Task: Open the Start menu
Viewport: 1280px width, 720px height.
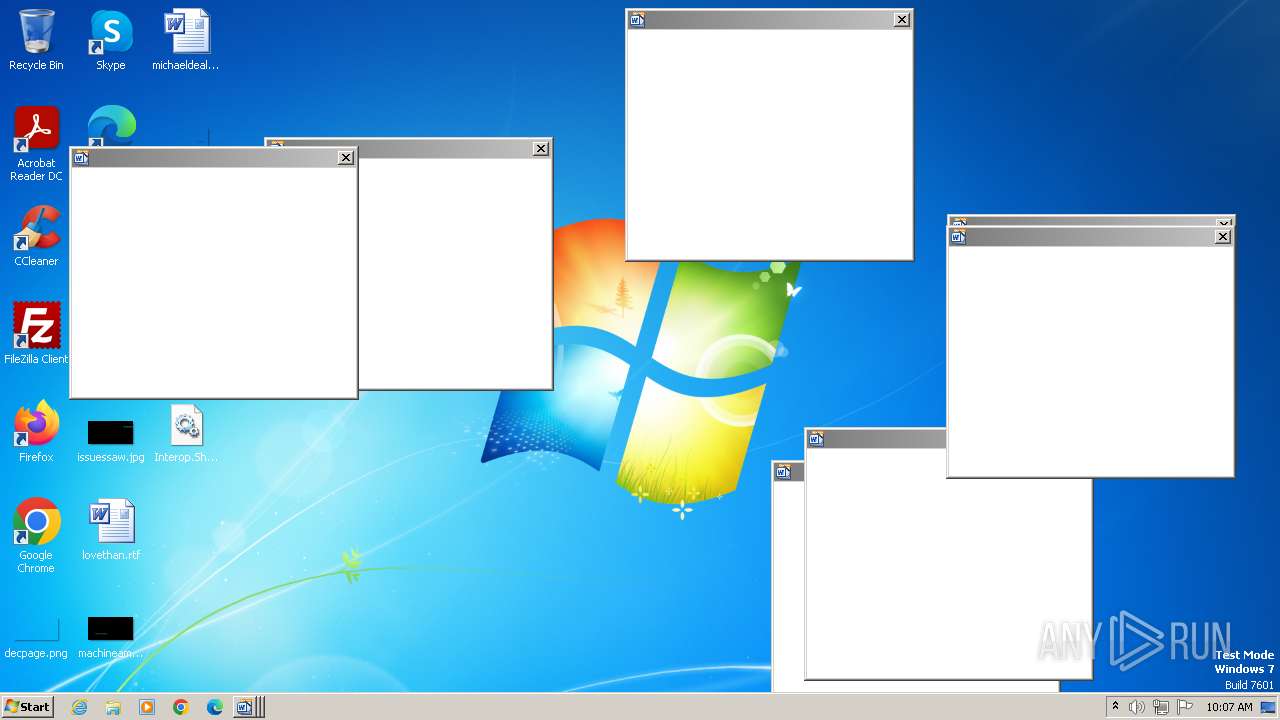Action: 27,707
